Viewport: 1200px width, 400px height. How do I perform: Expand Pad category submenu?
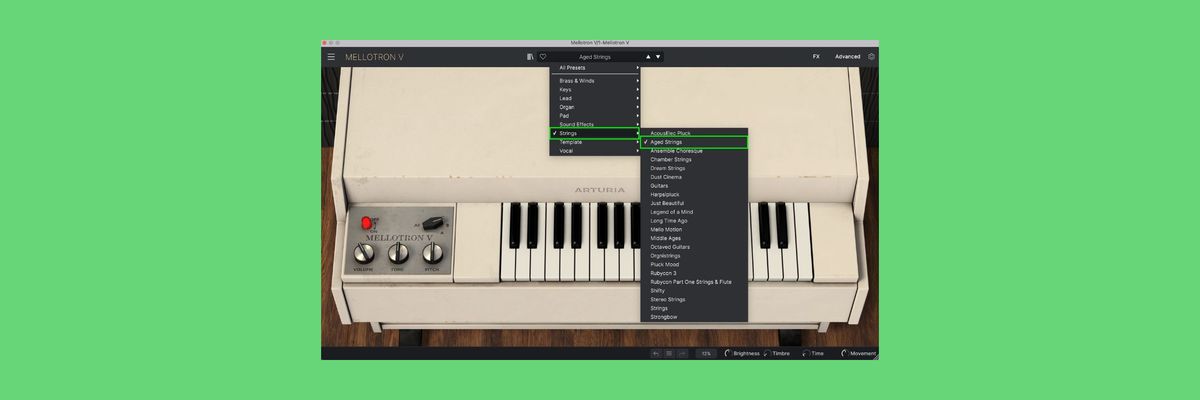(595, 116)
